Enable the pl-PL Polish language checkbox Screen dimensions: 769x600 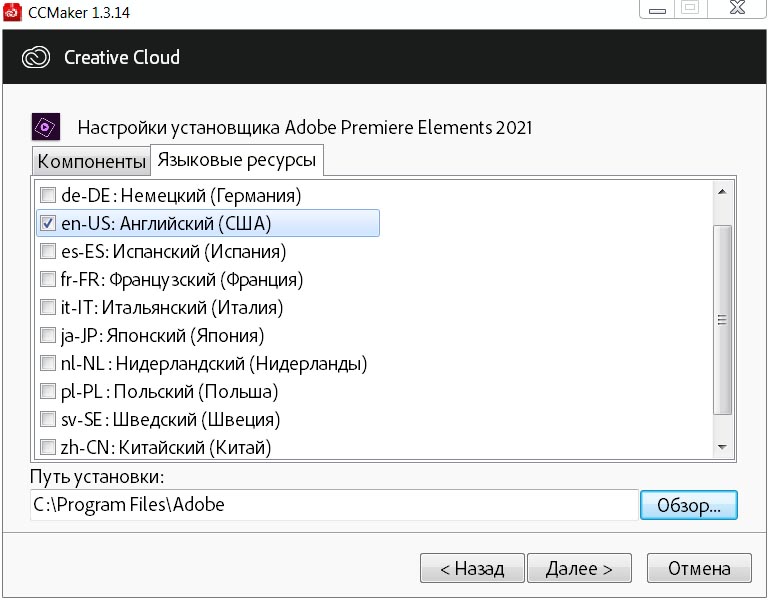tap(48, 391)
